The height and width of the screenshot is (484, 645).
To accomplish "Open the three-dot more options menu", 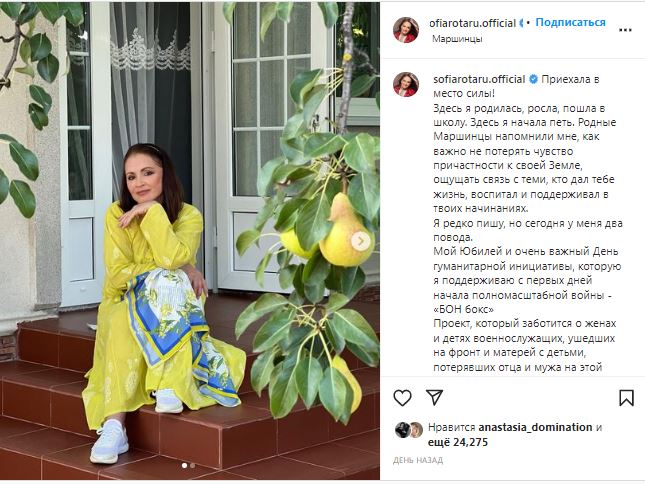I will click(625, 30).
